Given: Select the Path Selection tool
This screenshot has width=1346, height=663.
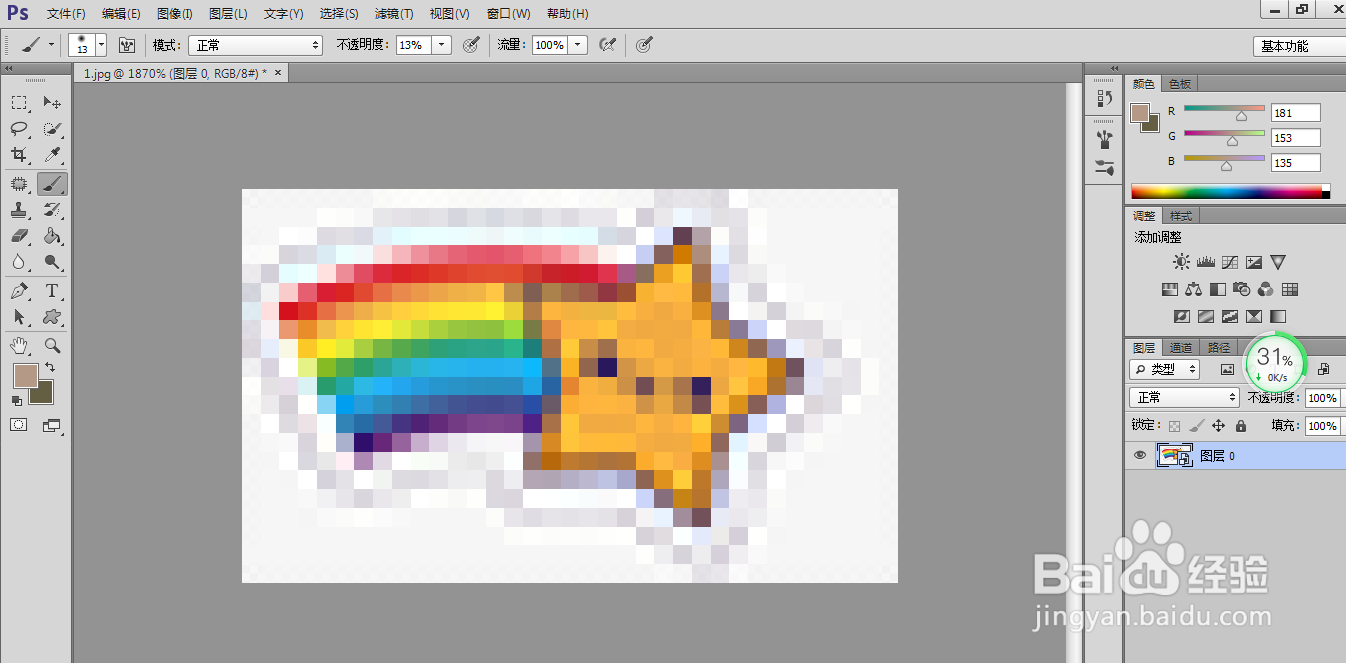Looking at the screenshot, I should (x=19, y=317).
